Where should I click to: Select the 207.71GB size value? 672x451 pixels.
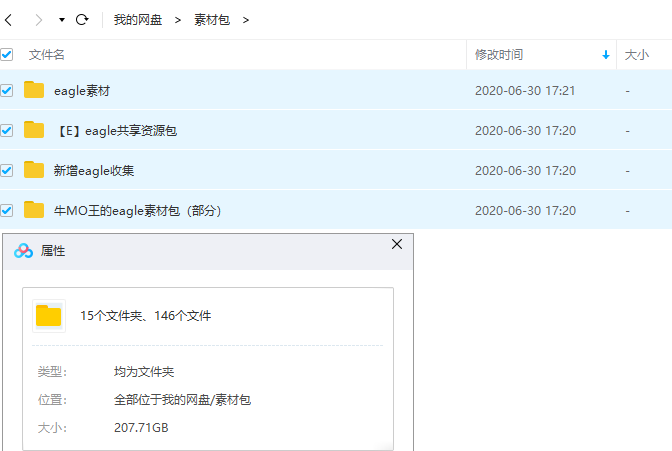[x=141, y=428]
